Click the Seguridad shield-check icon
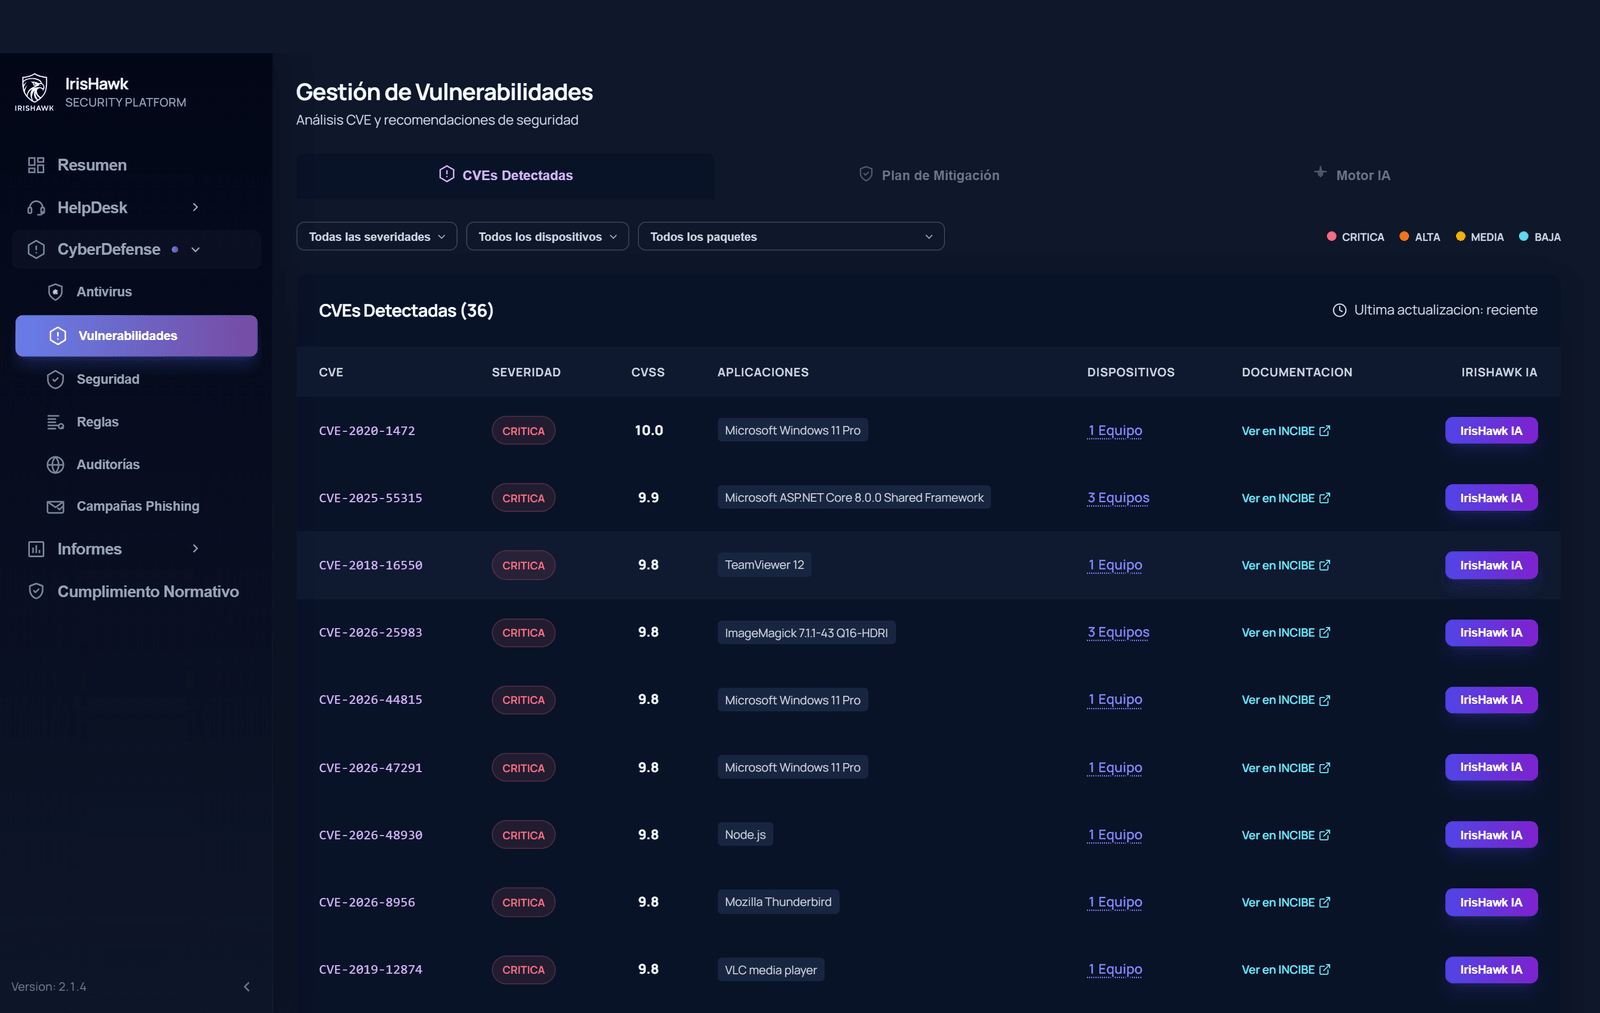Screen dimensions: 1600x1013 pos(56,380)
